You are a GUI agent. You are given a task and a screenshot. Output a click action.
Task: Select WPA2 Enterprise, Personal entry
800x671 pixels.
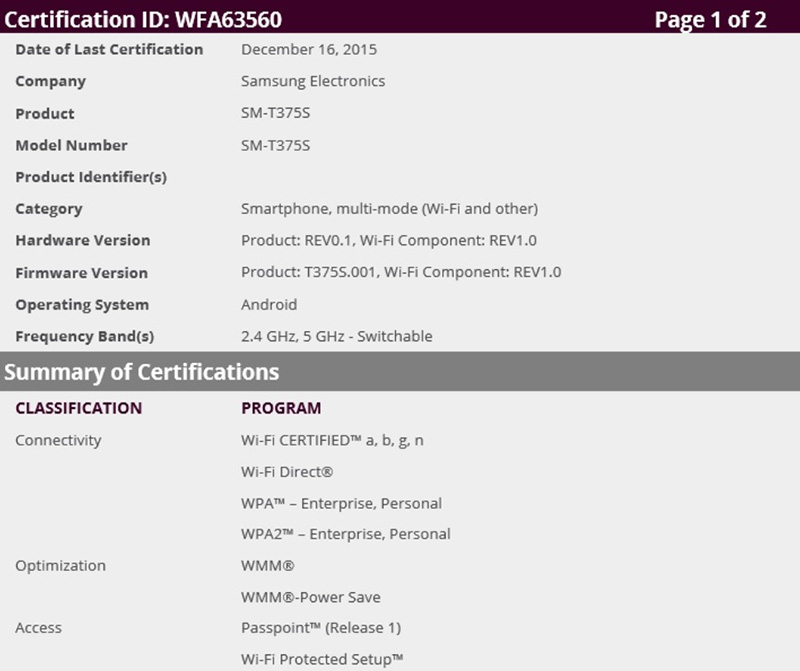pos(346,534)
